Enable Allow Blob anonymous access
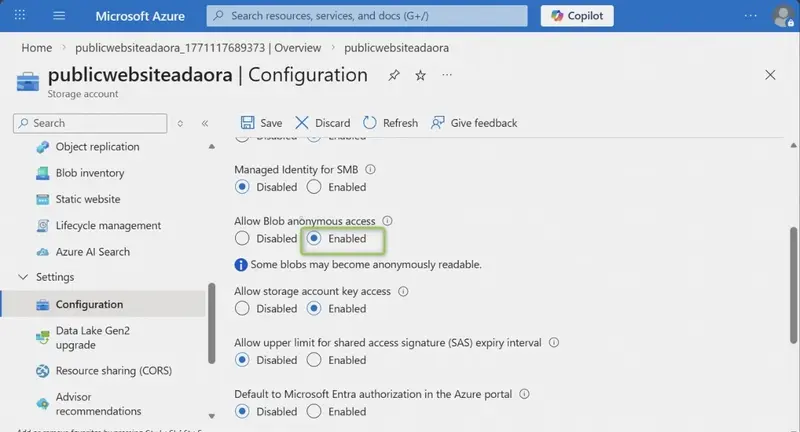The height and width of the screenshot is (432, 800). click(x=314, y=239)
